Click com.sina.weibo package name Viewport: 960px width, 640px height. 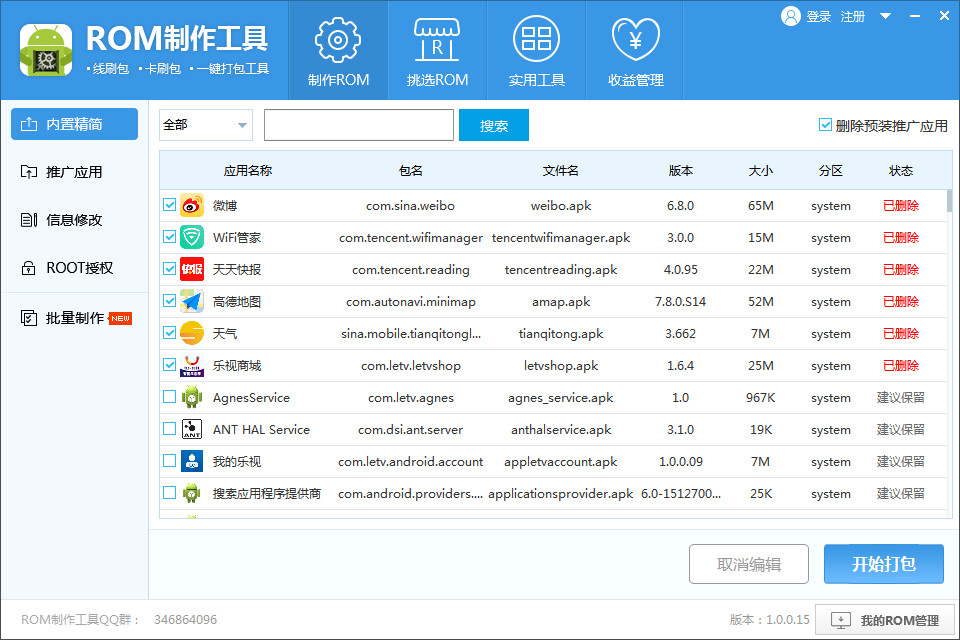tap(410, 206)
